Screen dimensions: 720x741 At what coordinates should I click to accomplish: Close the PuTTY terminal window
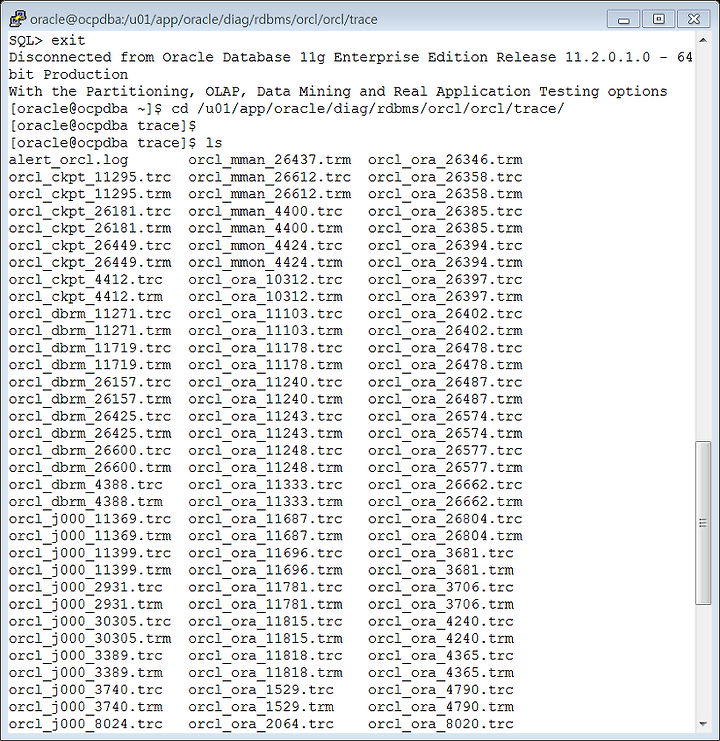click(x=693, y=19)
